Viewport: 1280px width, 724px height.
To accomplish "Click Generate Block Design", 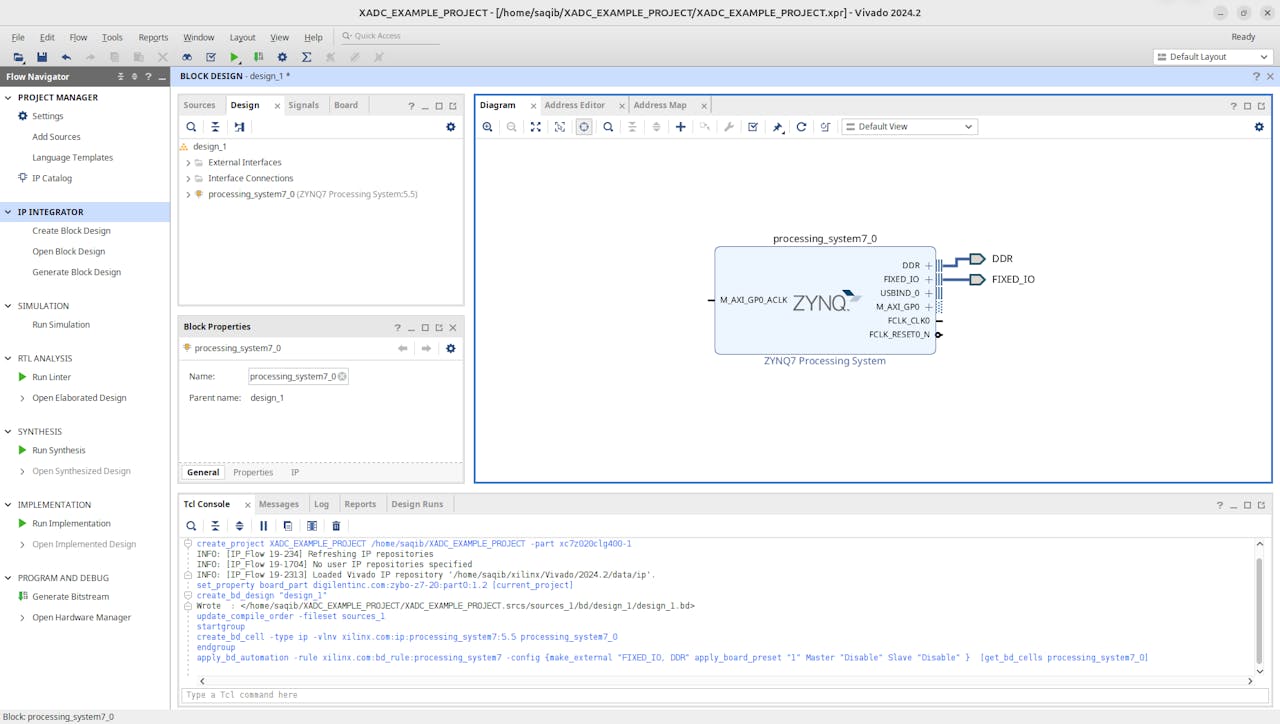I will point(76,272).
